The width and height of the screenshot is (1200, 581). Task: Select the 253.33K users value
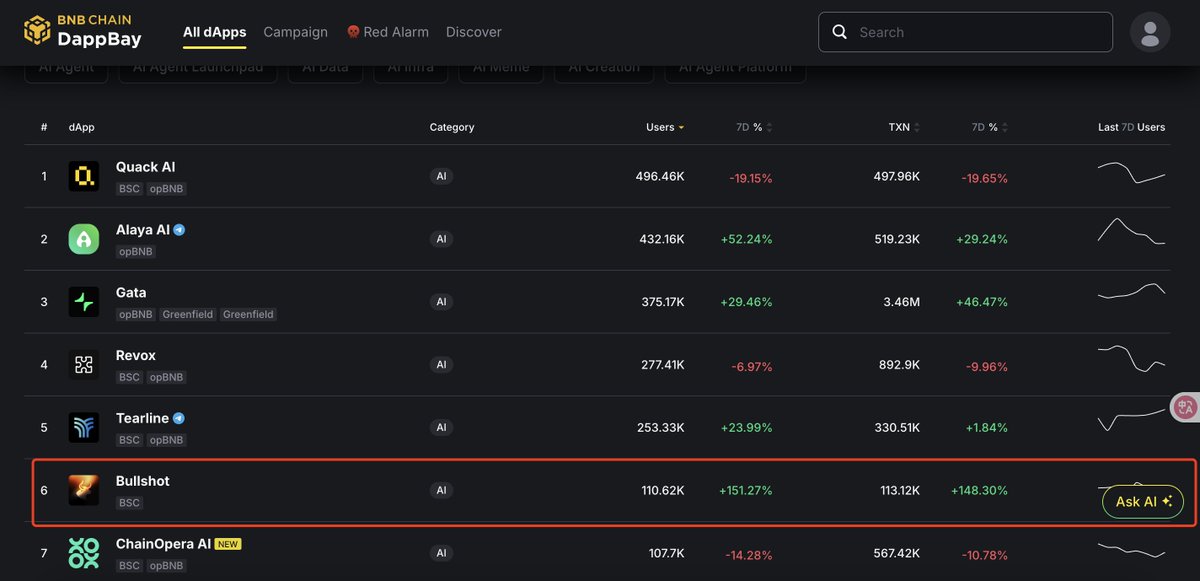coord(661,428)
